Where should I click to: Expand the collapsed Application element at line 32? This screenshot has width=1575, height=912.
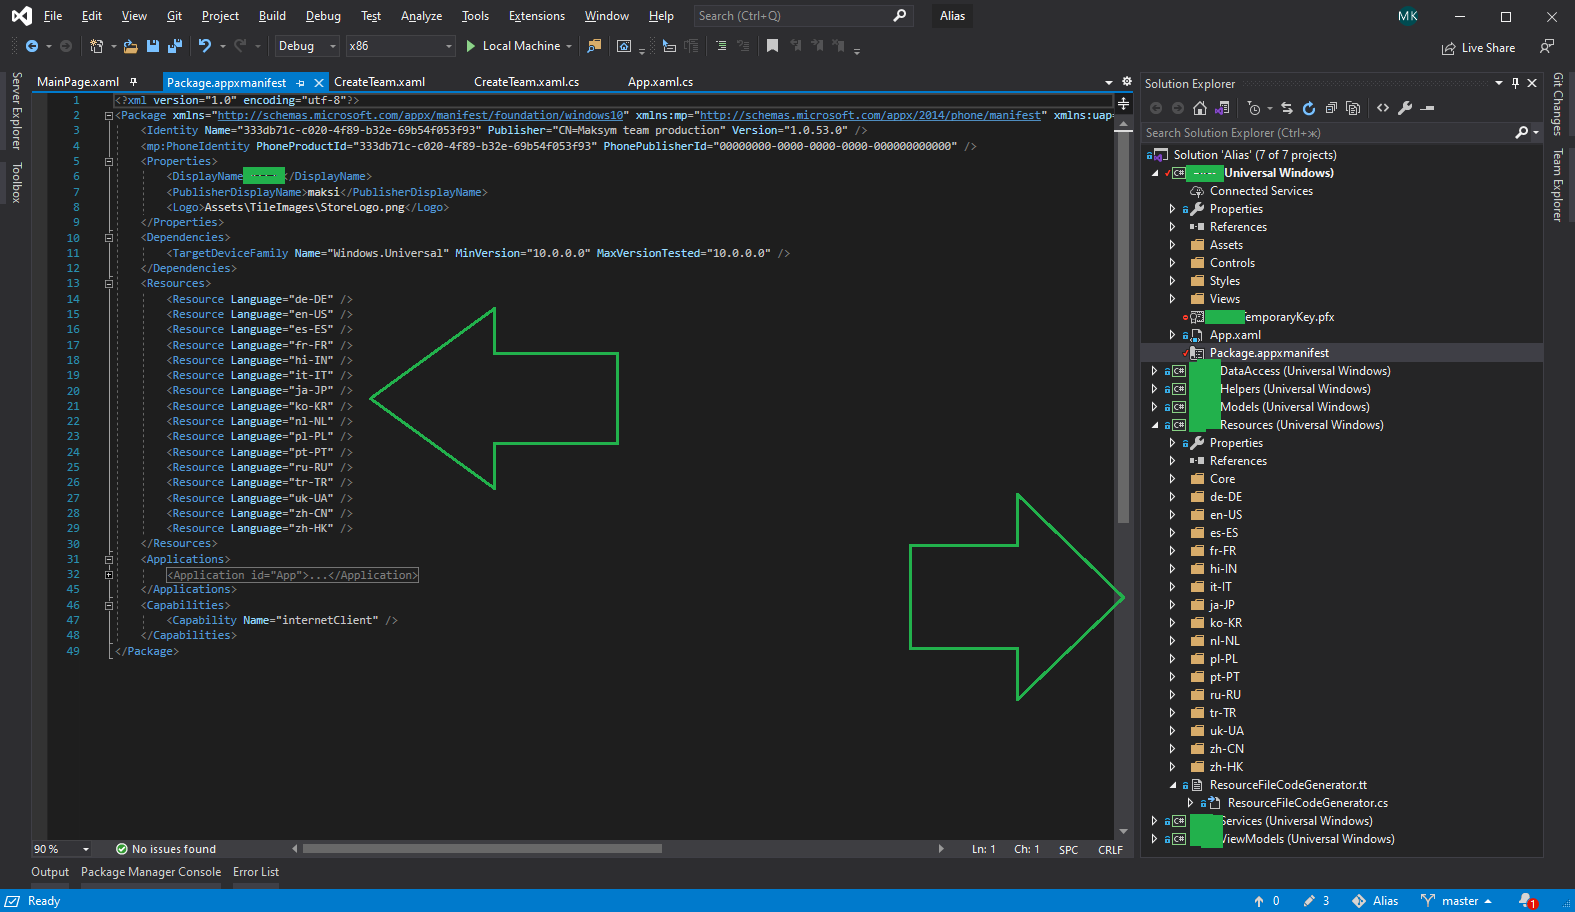coord(108,575)
